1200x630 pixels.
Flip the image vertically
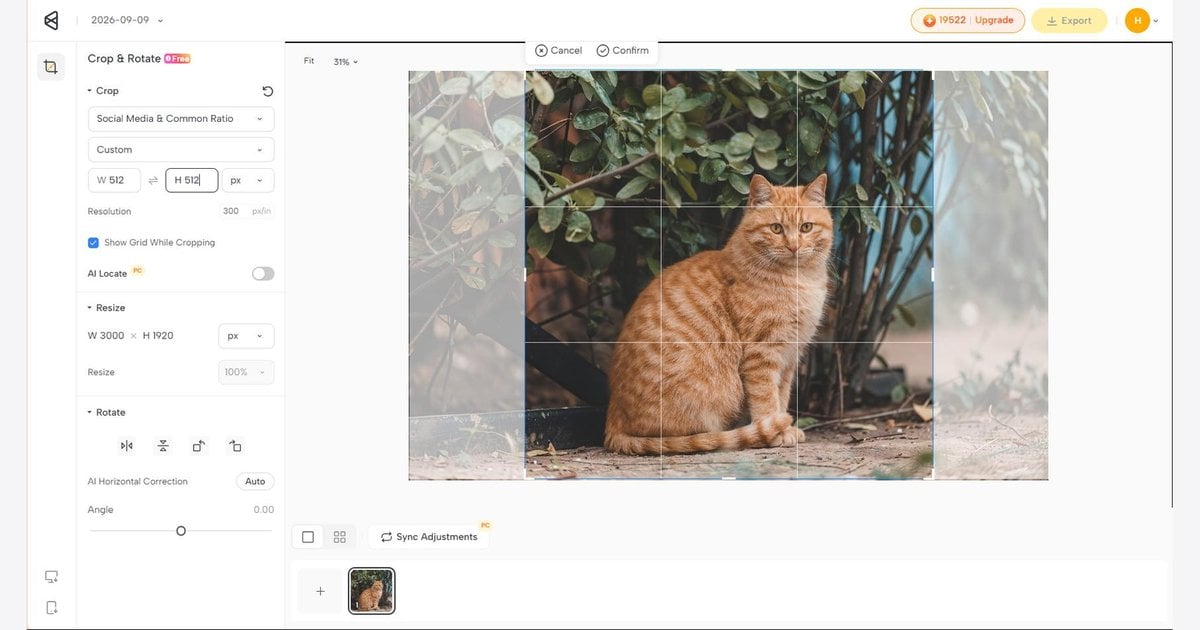pos(163,446)
